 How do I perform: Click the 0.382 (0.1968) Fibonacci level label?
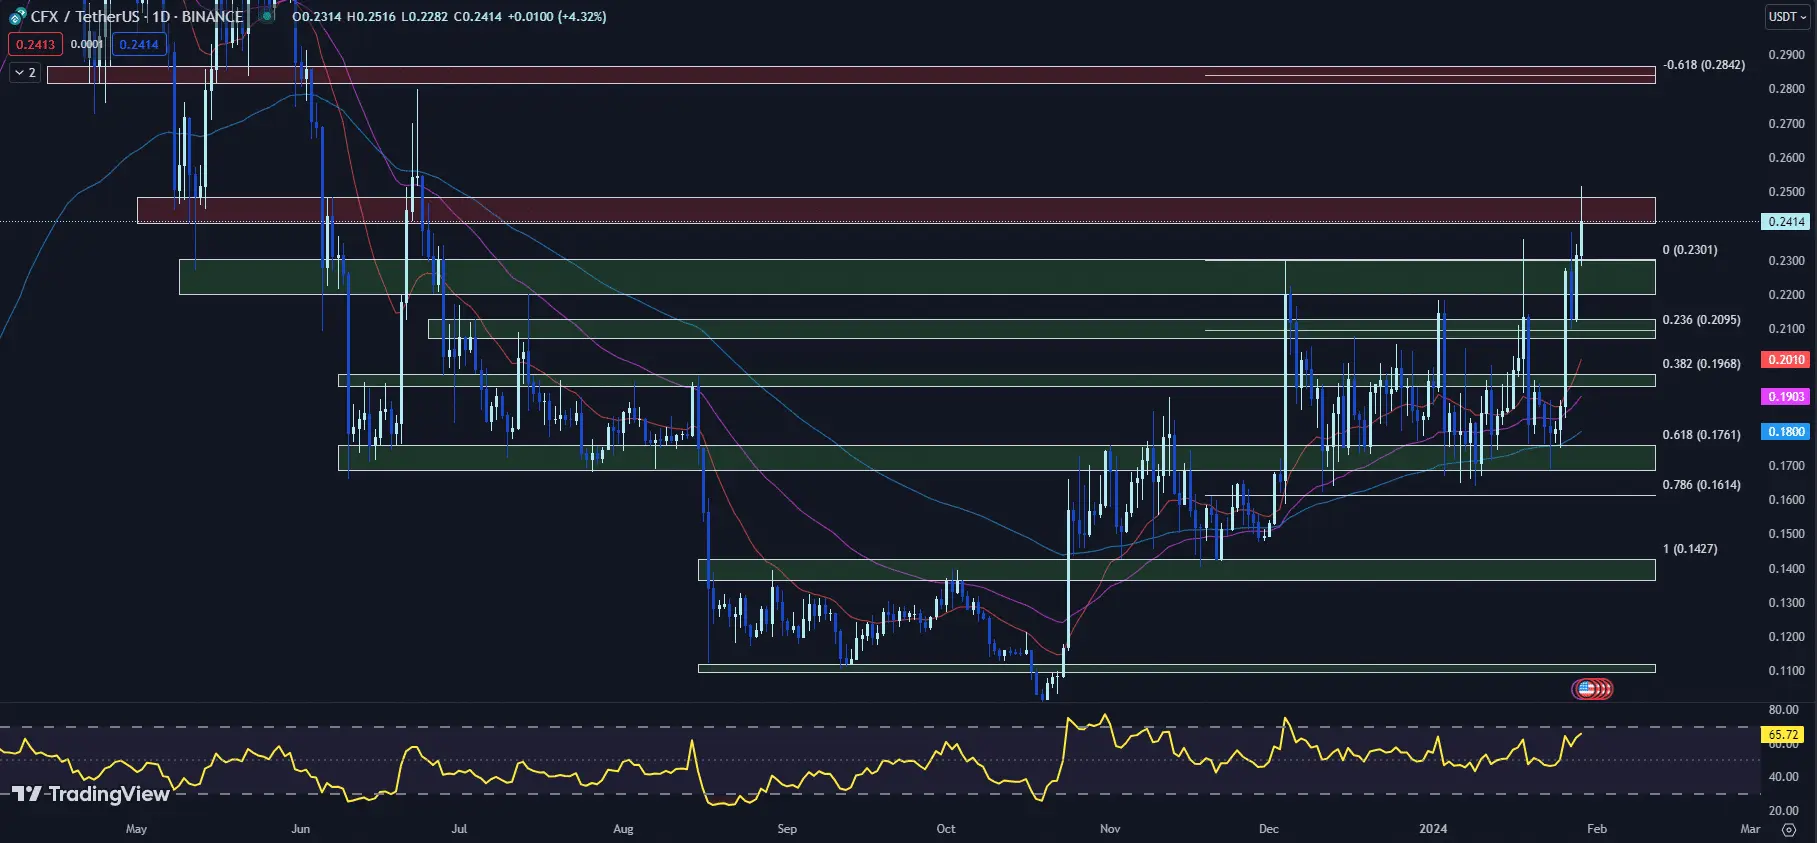pyautogui.click(x=1701, y=364)
